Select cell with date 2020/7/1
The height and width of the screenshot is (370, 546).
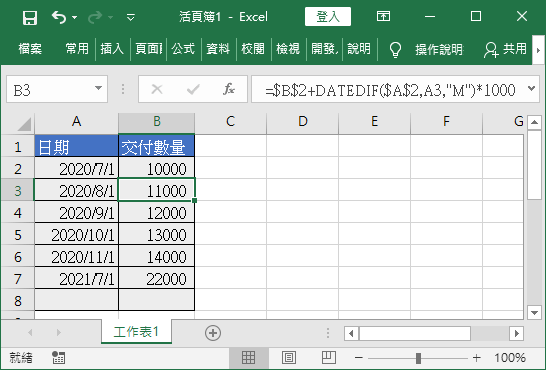pyautogui.click(x=77, y=168)
